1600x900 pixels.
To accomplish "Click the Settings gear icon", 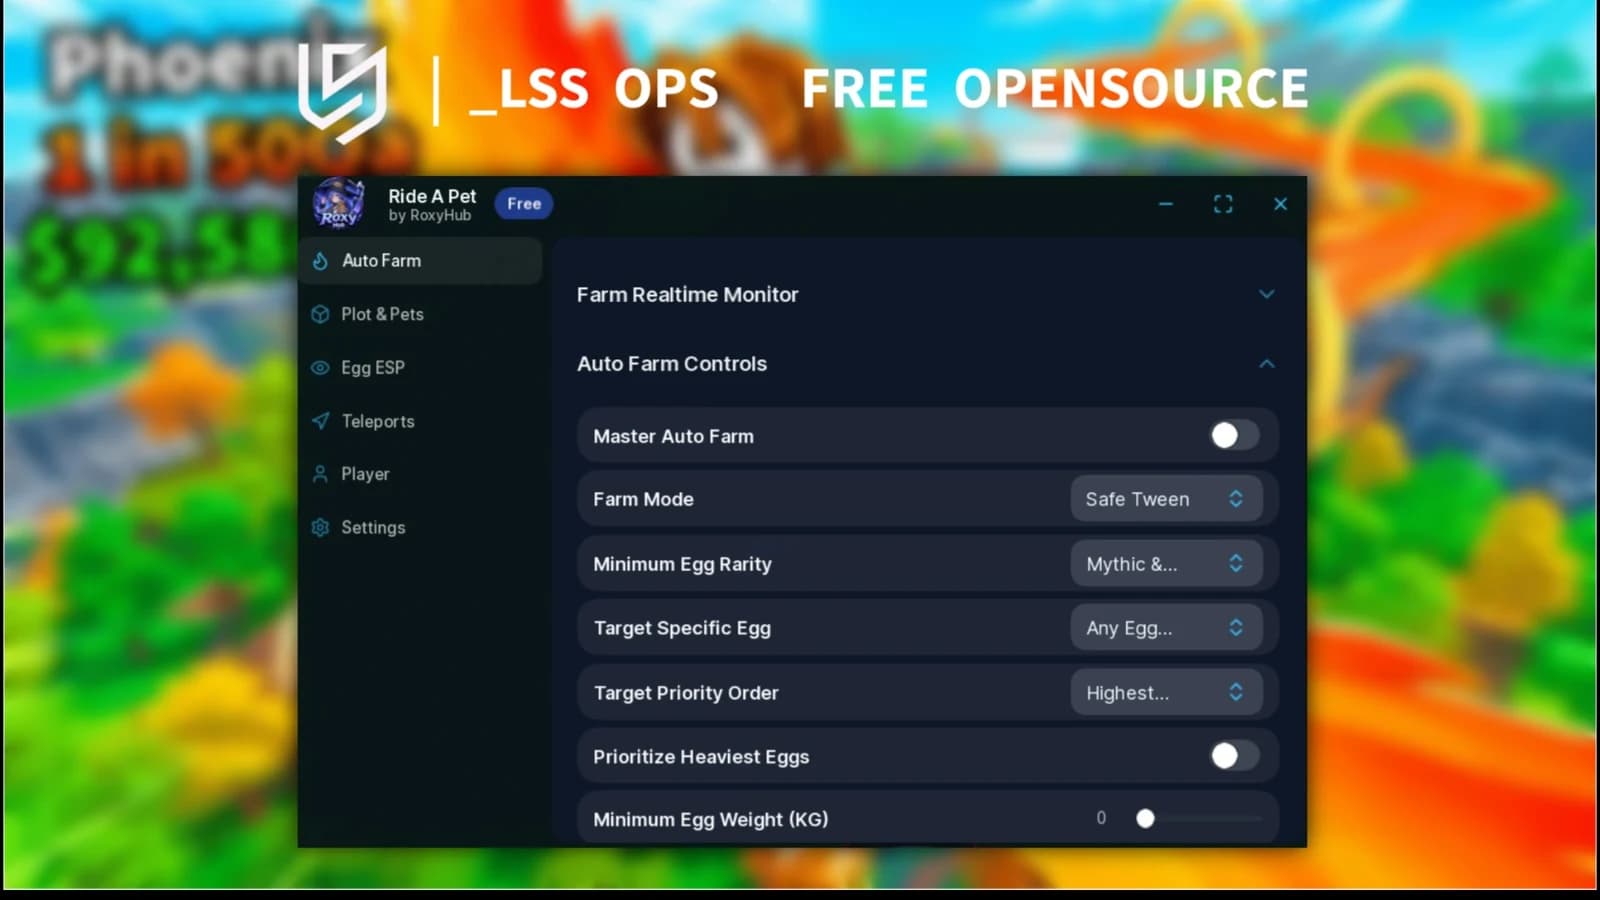I will click(320, 527).
